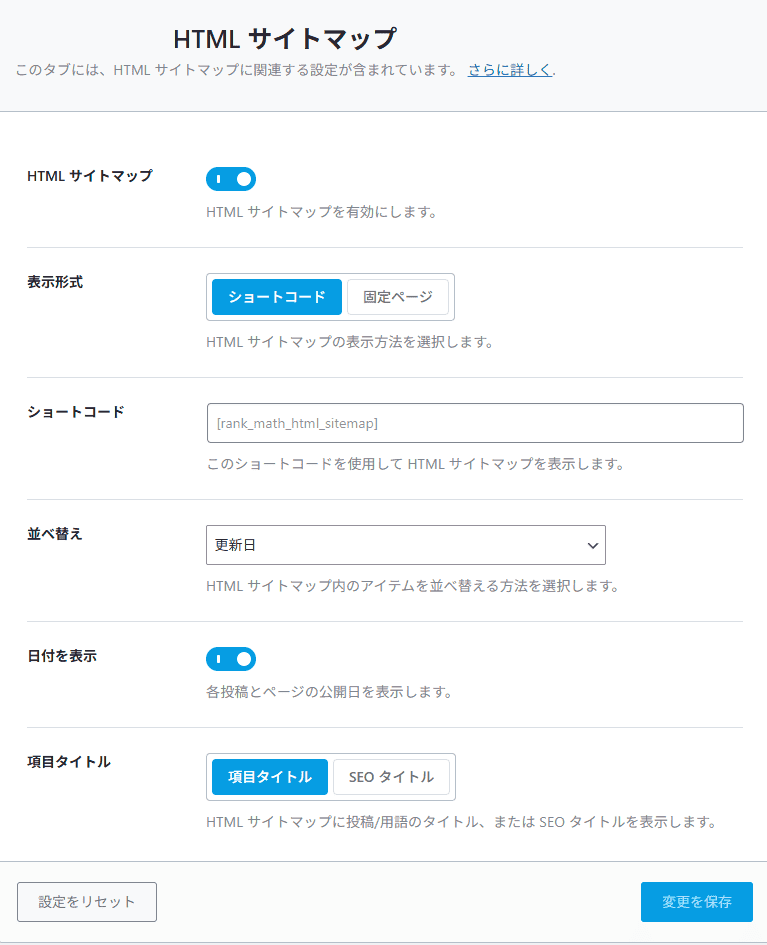Click the shortcode input field
This screenshot has height=945, width=767.
[475, 422]
